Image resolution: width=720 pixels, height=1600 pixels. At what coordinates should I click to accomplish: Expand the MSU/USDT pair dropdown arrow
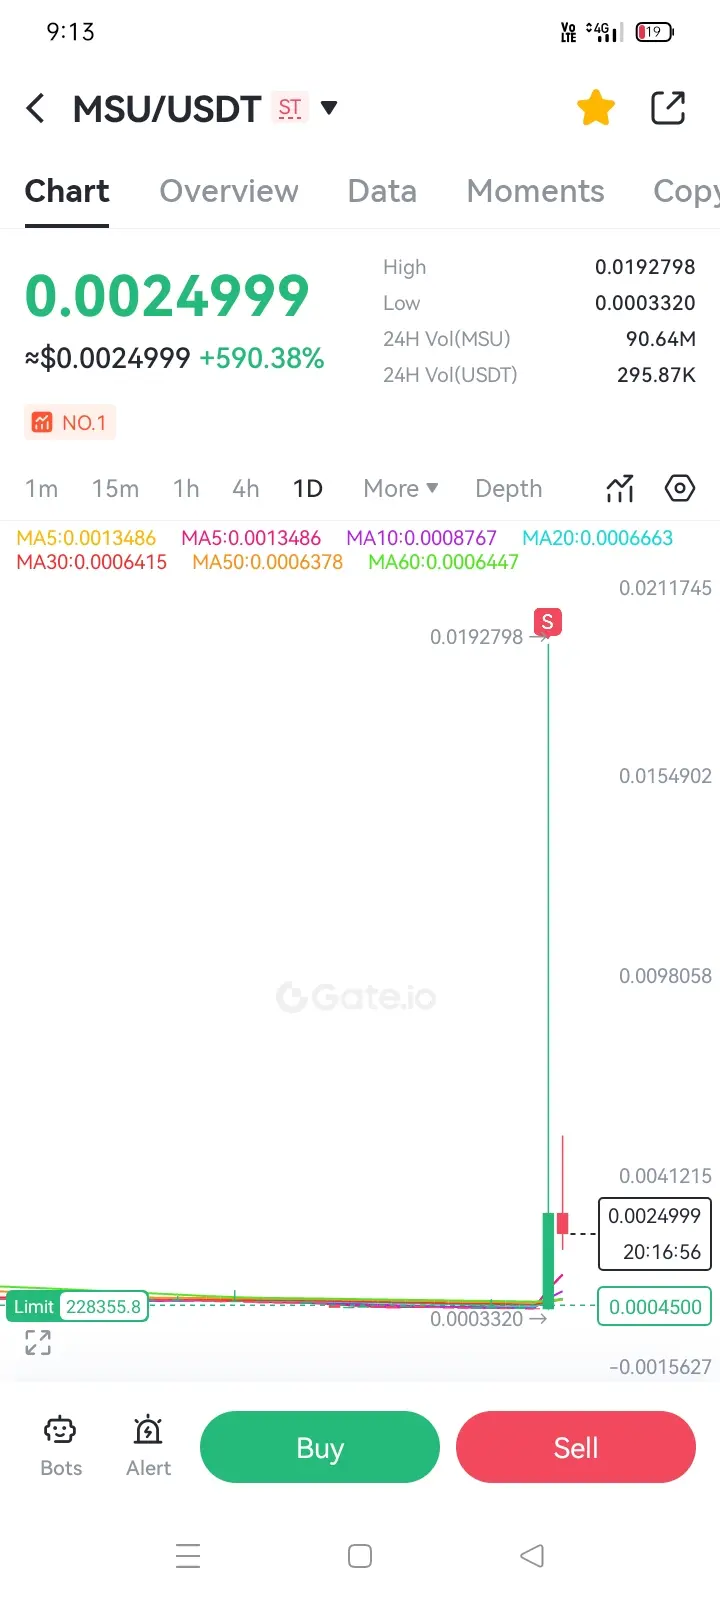pyautogui.click(x=328, y=107)
